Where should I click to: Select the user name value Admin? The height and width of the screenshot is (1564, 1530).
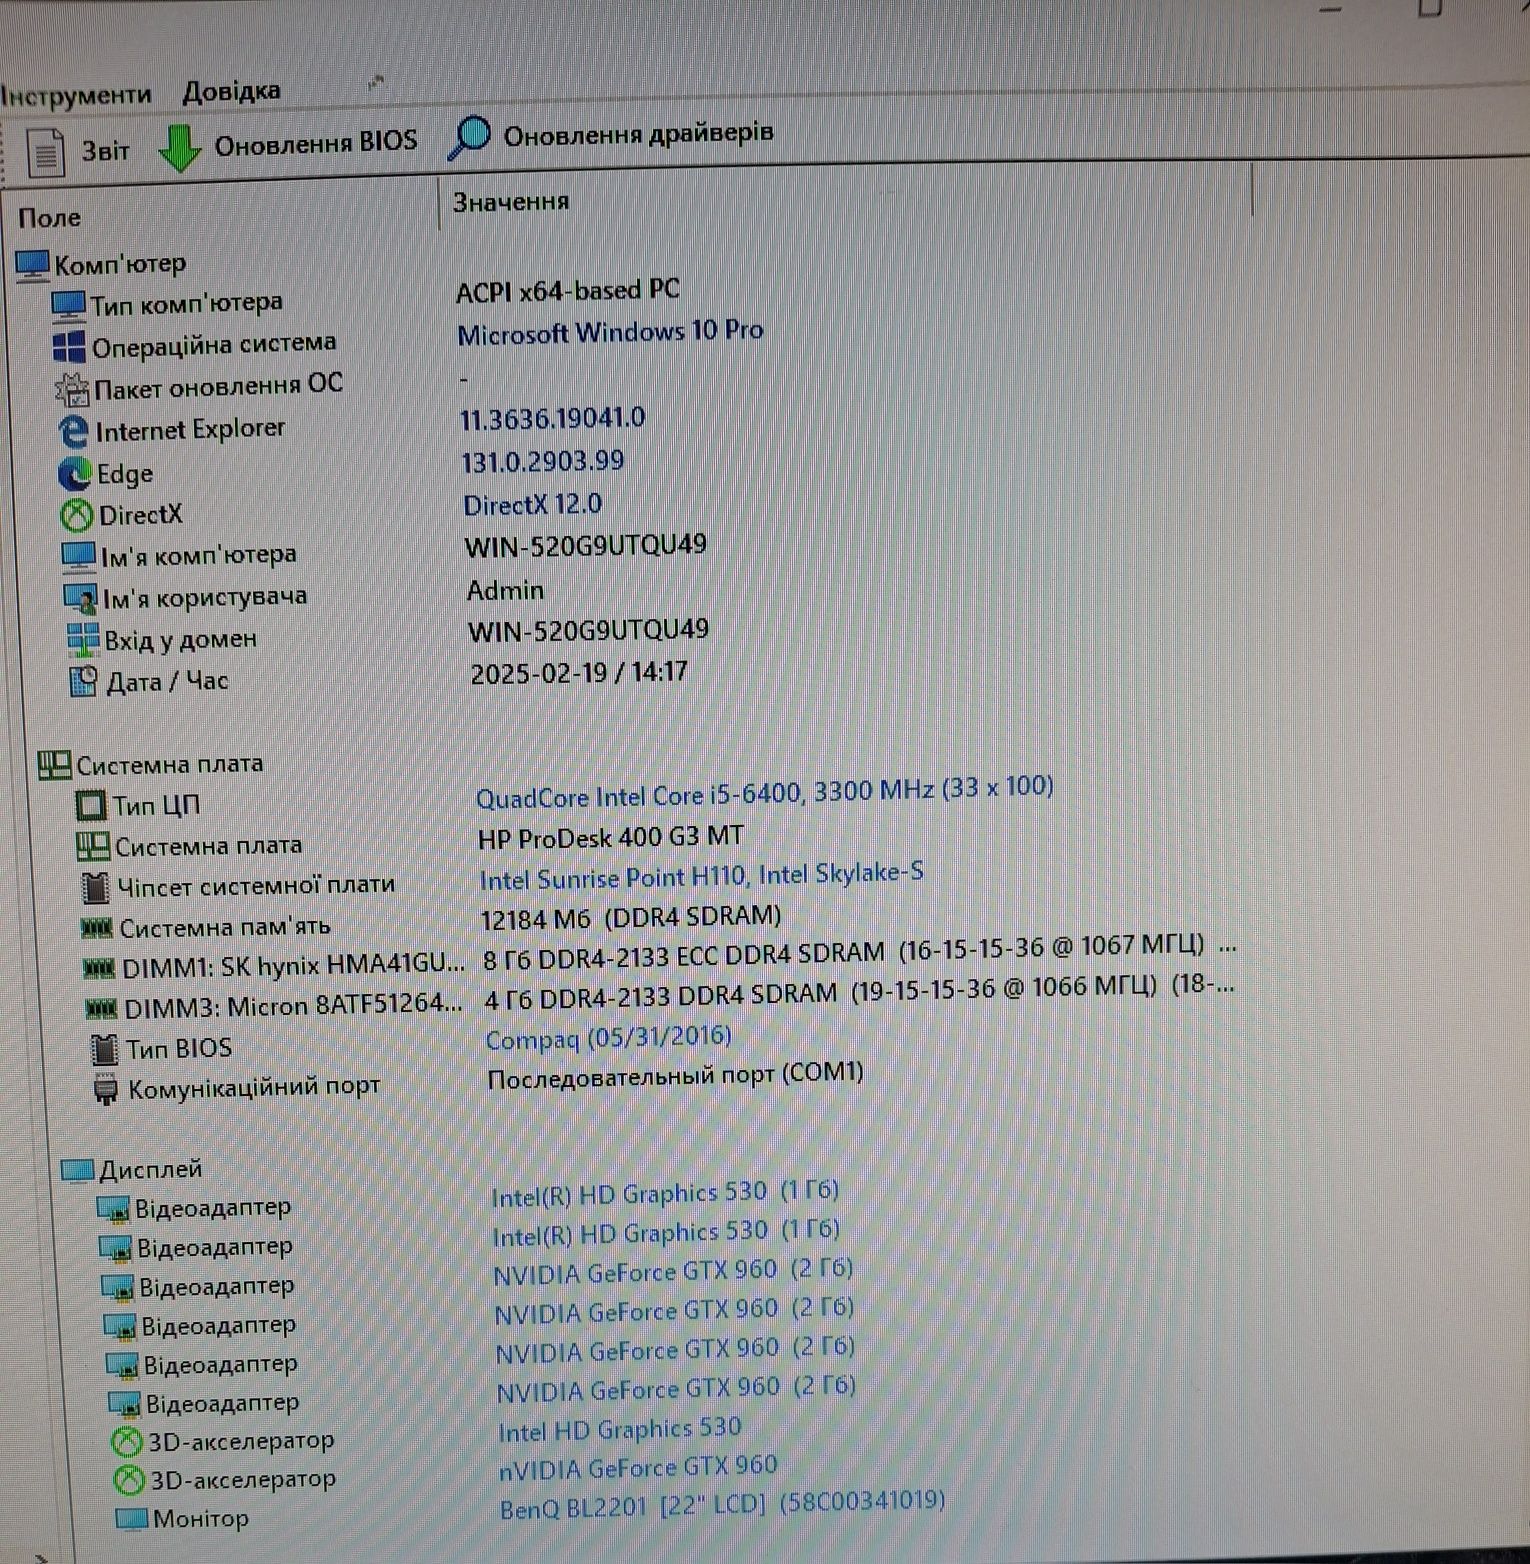point(505,590)
